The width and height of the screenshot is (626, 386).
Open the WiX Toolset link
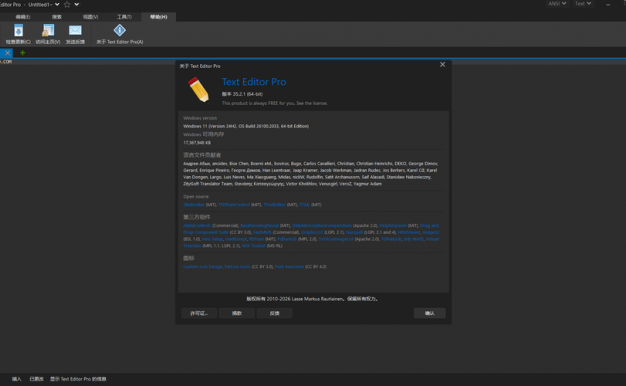click(x=254, y=246)
